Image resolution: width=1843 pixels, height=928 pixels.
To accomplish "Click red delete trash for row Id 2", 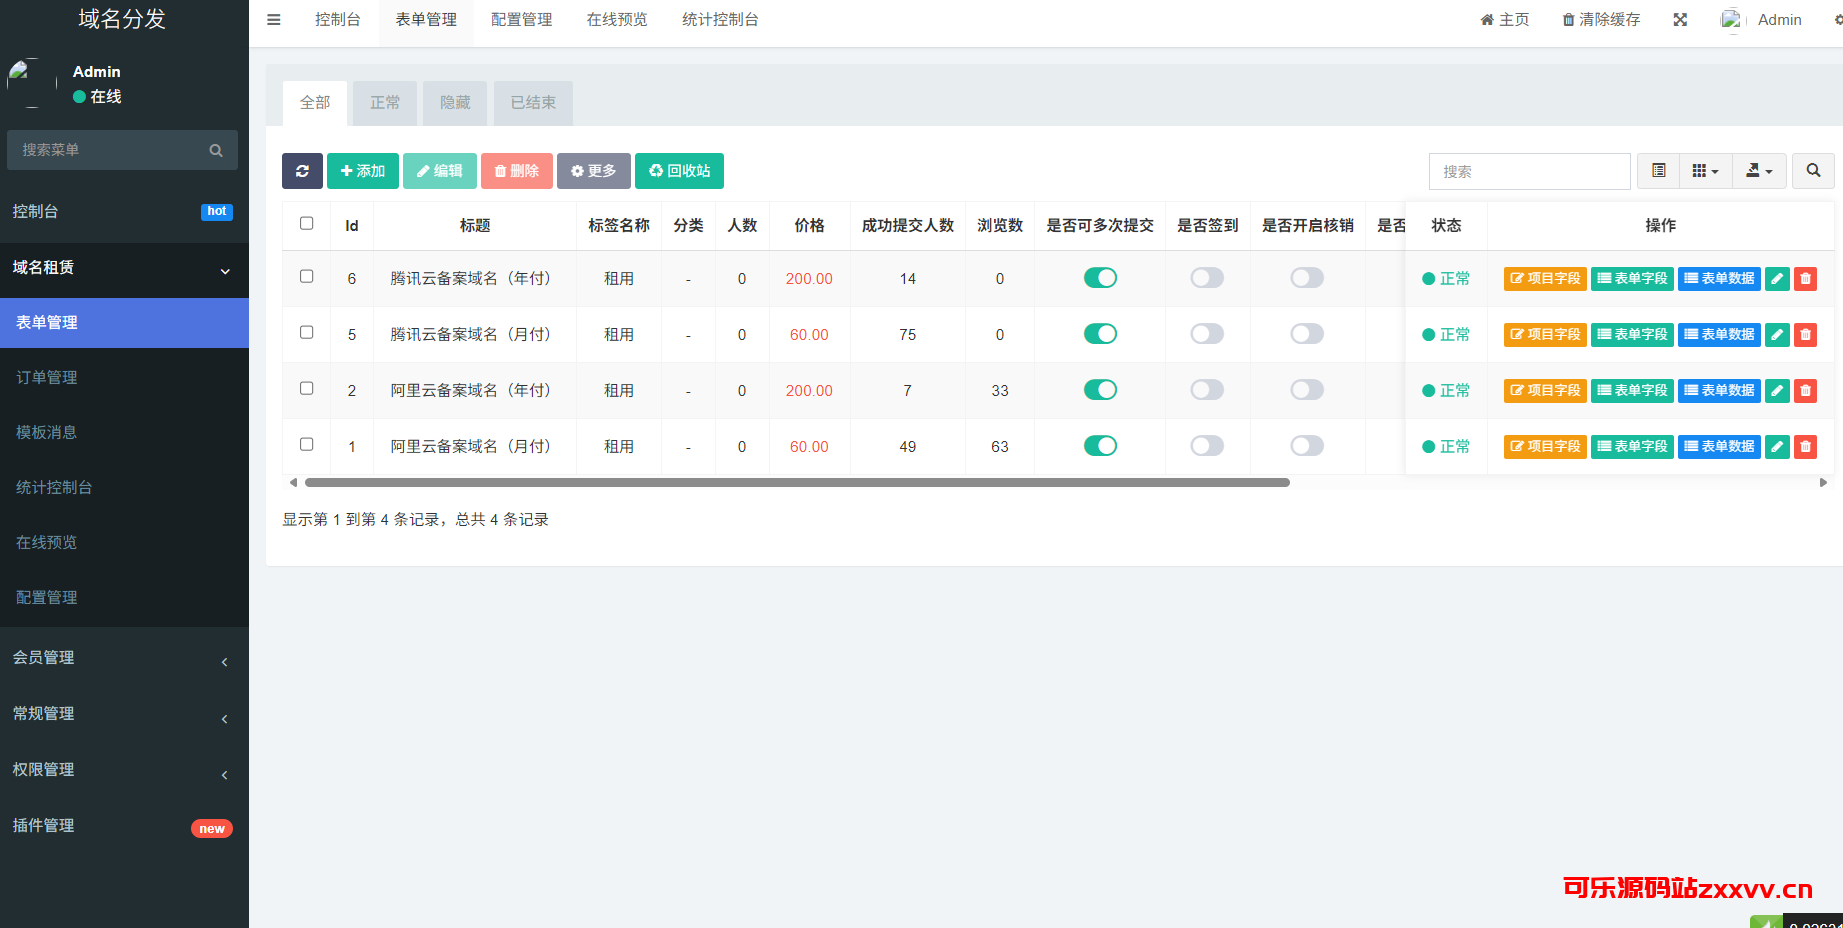I will 1805,391.
